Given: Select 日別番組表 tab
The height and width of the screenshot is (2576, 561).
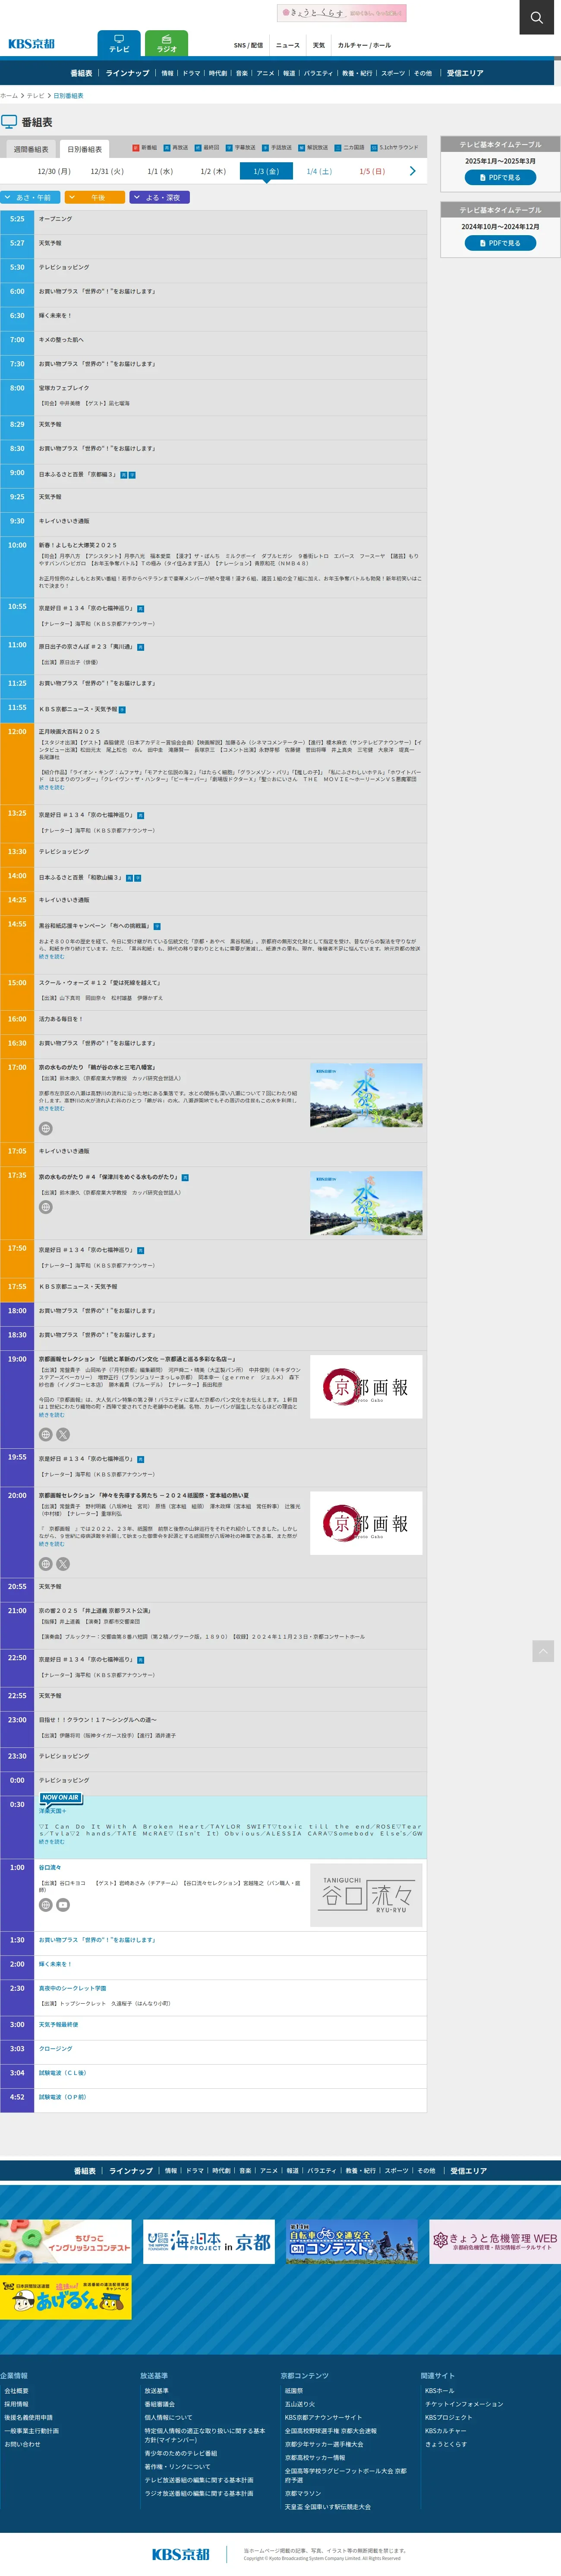Looking at the screenshot, I should click(x=85, y=149).
